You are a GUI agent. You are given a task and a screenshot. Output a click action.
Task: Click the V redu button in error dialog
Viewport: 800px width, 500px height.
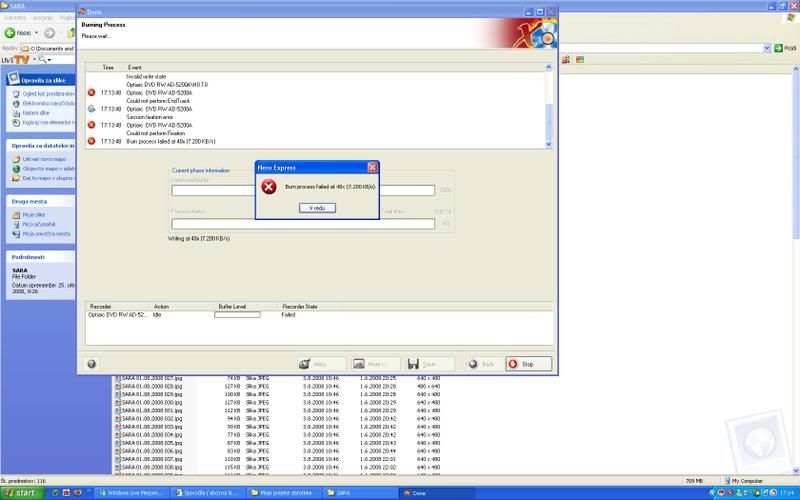(x=317, y=207)
